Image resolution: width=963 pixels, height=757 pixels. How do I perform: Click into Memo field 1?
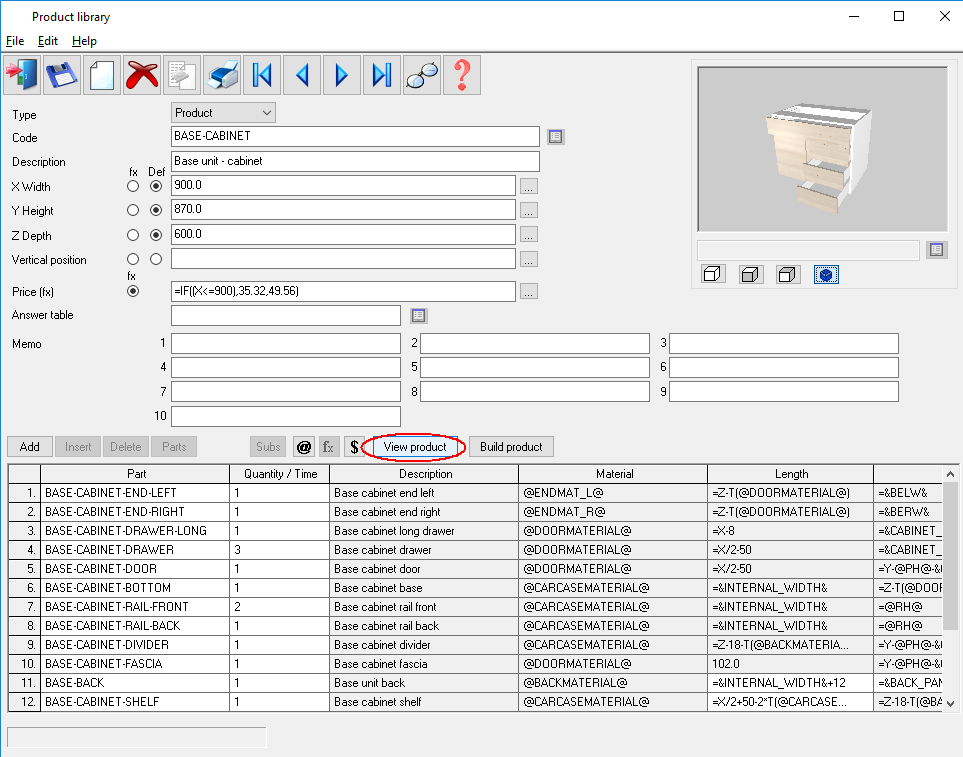point(286,343)
